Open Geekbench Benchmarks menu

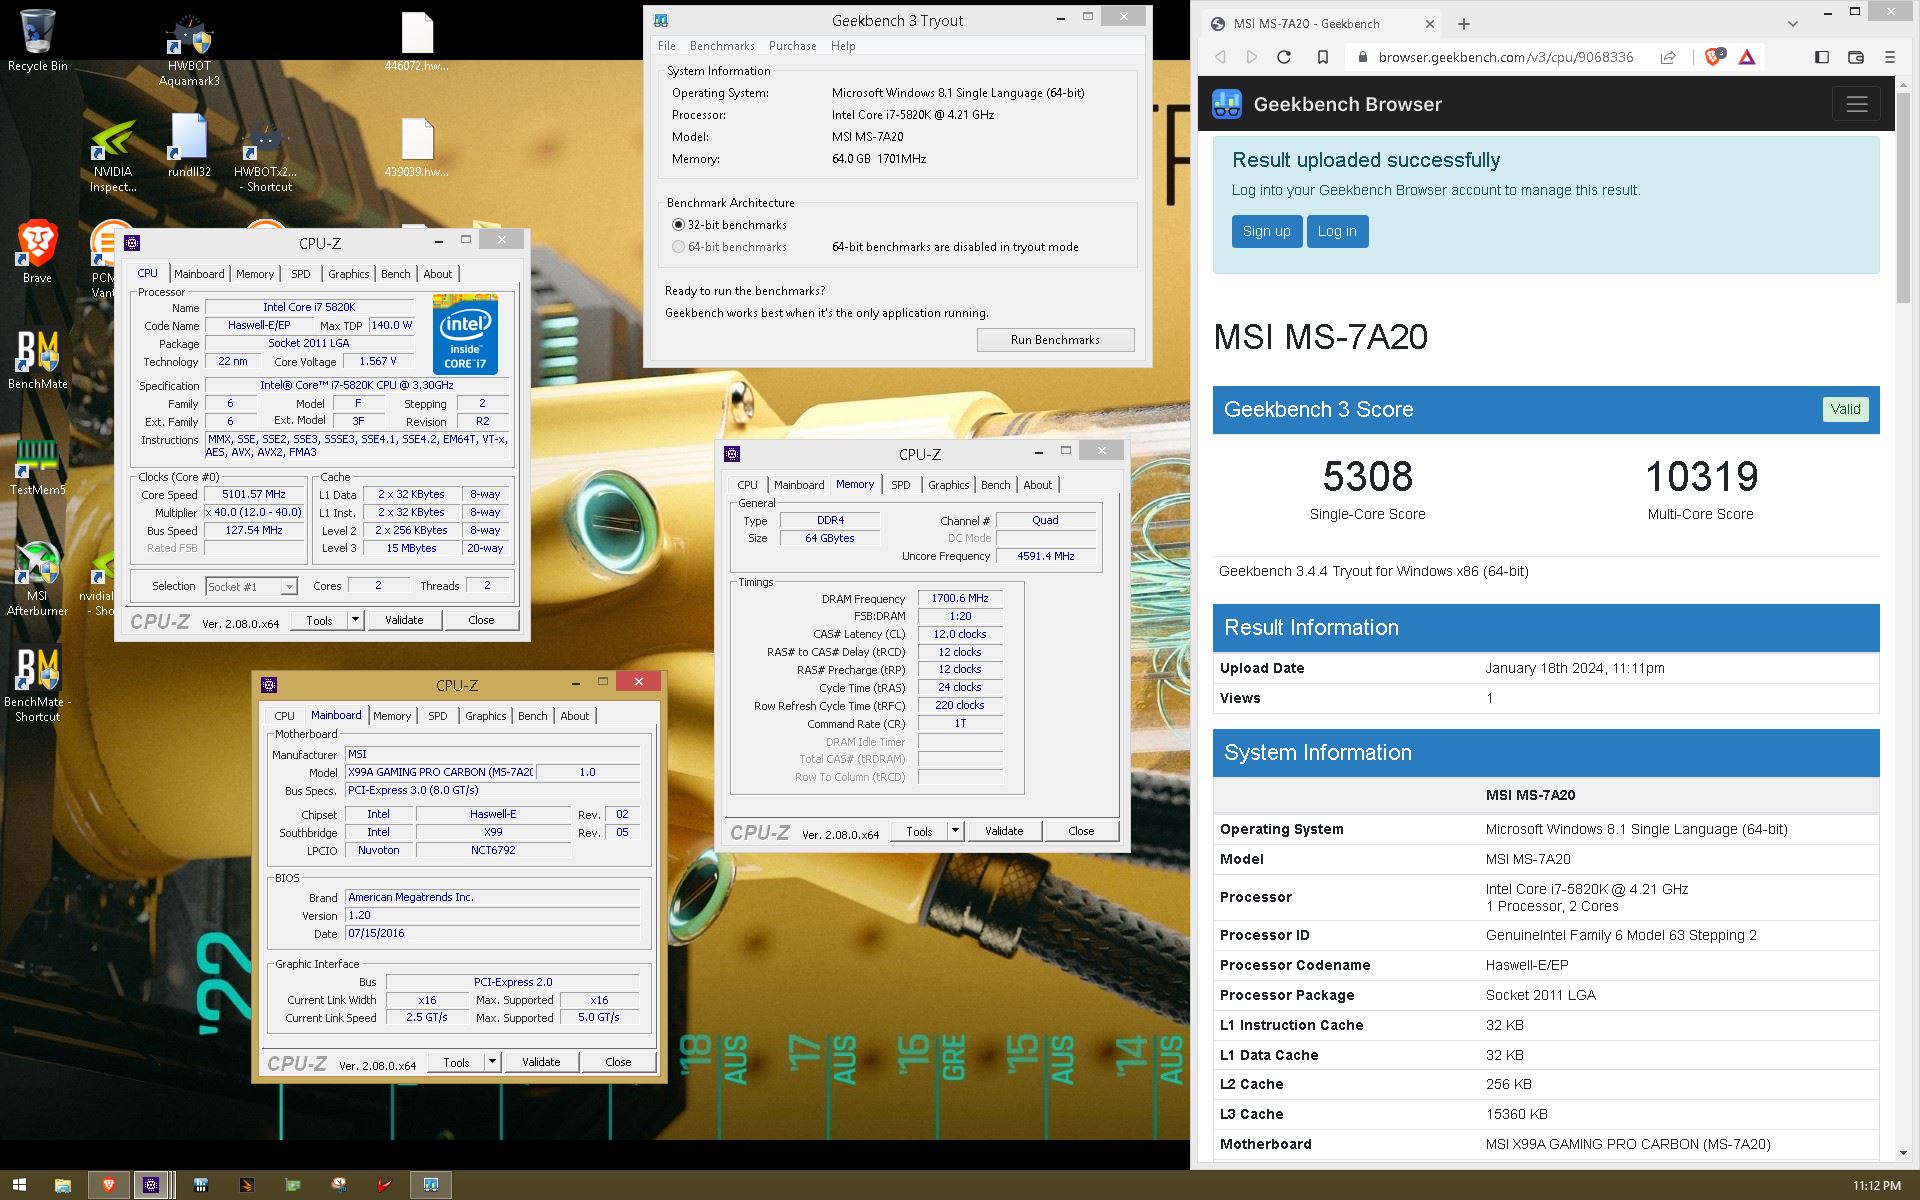[722, 46]
